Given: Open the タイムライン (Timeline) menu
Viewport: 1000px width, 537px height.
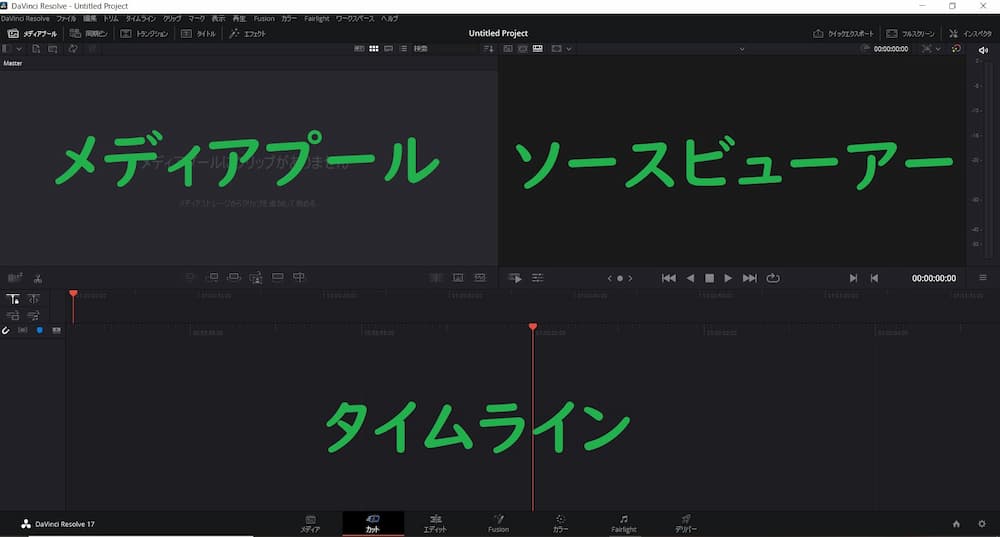Looking at the screenshot, I should pos(140,18).
